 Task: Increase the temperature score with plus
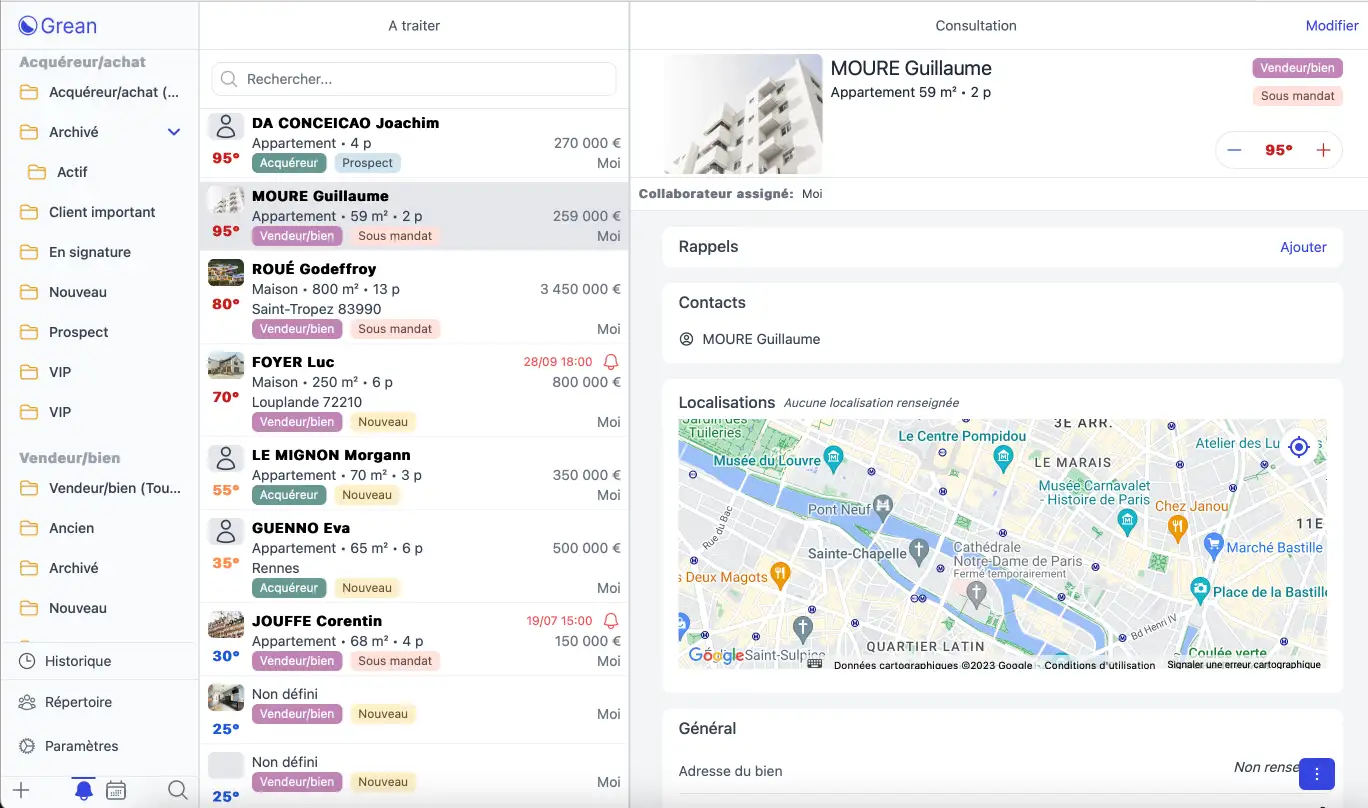[1323, 150]
